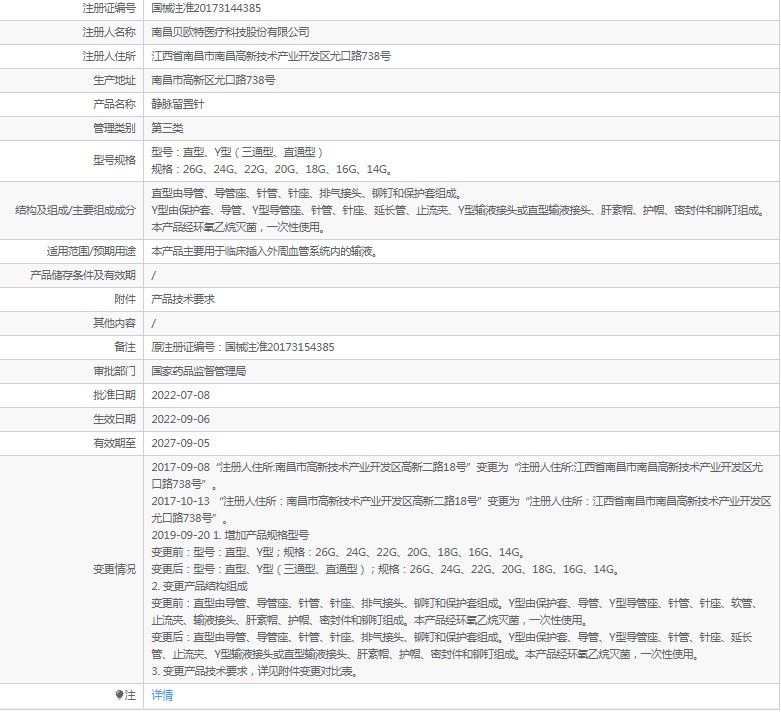Select approval date 2022-07-08
The height and width of the screenshot is (716, 781).
[180, 395]
